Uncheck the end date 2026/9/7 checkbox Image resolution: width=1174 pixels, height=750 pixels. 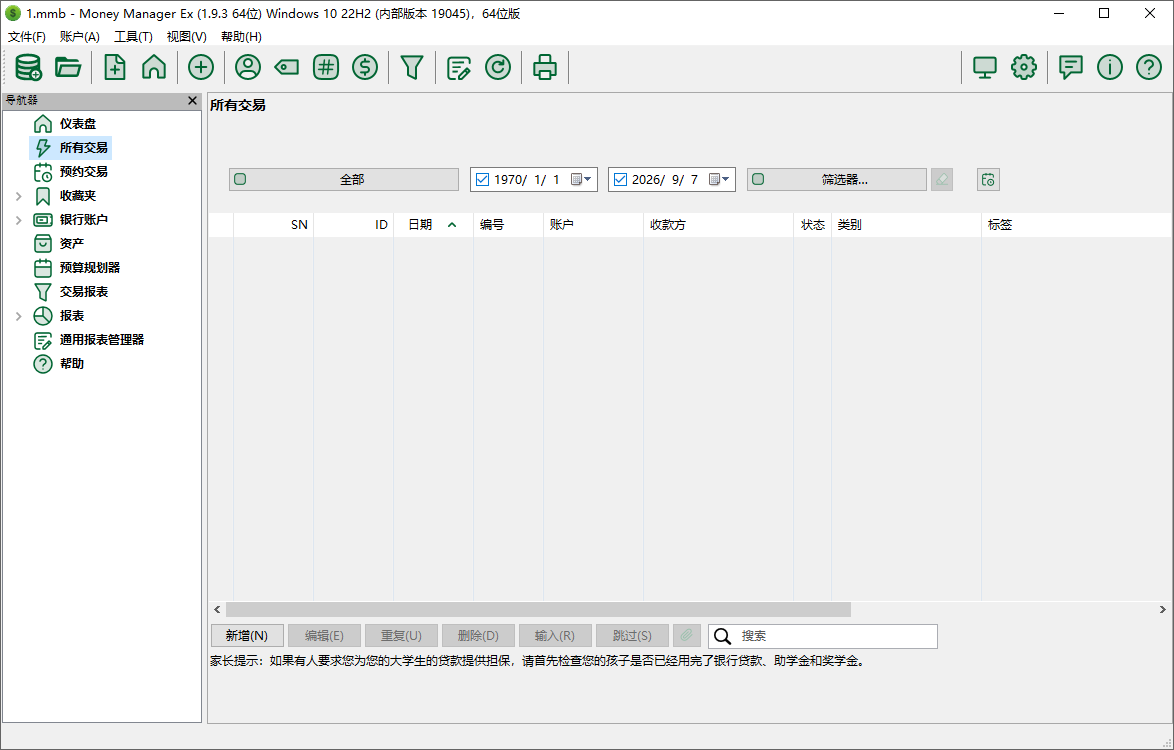pos(620,180)
